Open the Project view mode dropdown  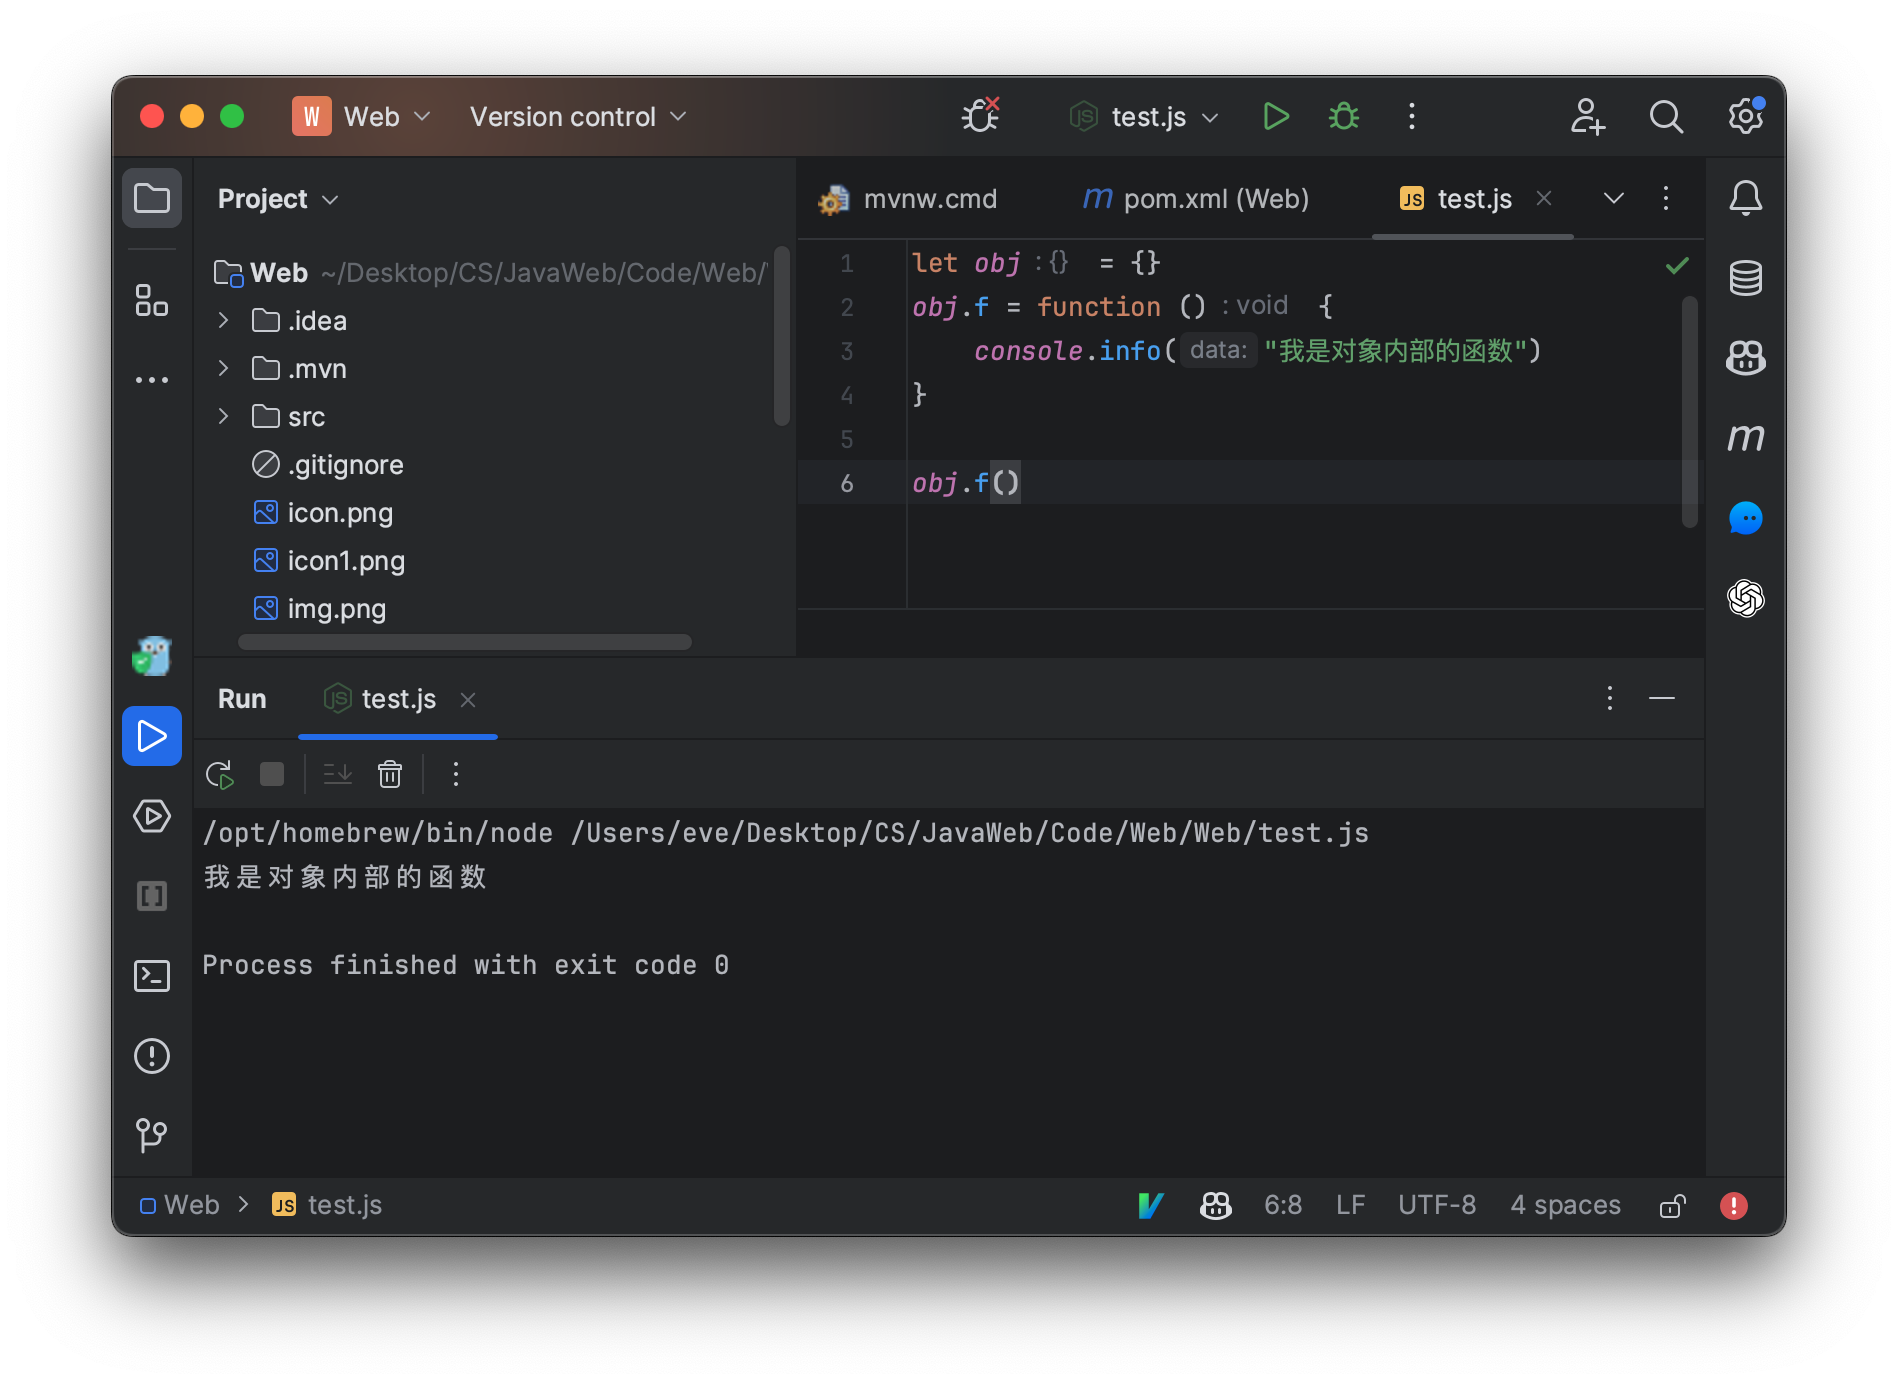point(278,199)
